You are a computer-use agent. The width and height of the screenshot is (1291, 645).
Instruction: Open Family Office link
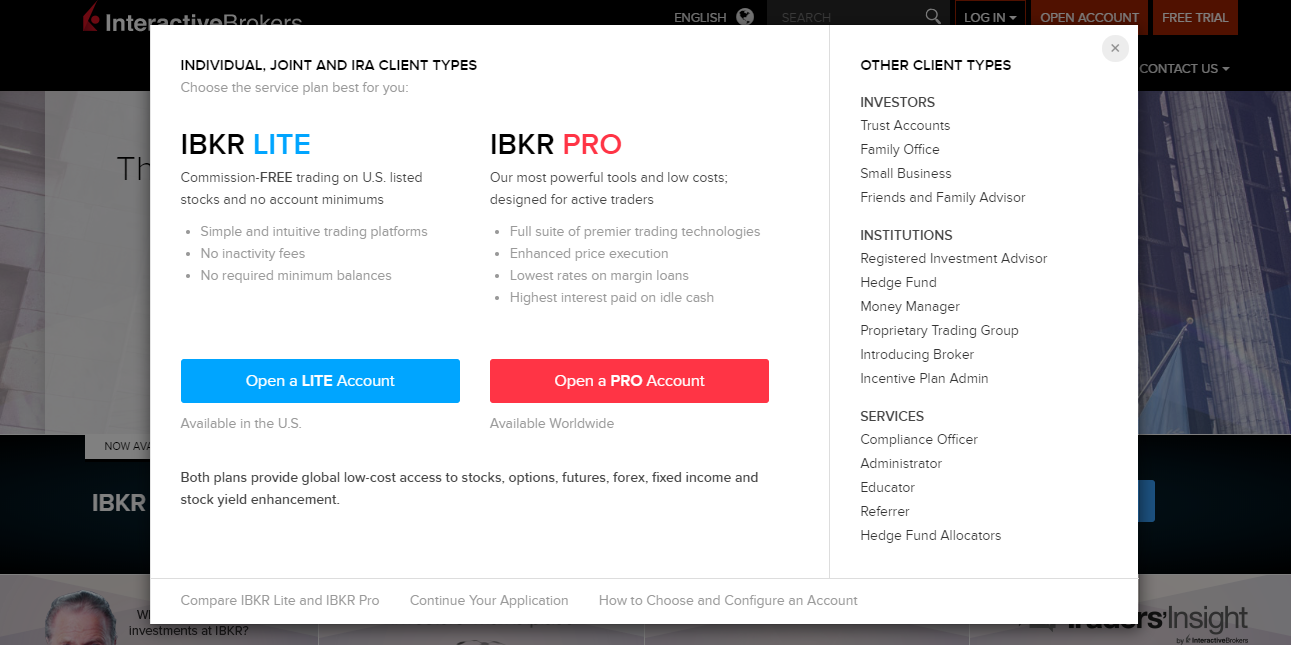coord(900,149)
